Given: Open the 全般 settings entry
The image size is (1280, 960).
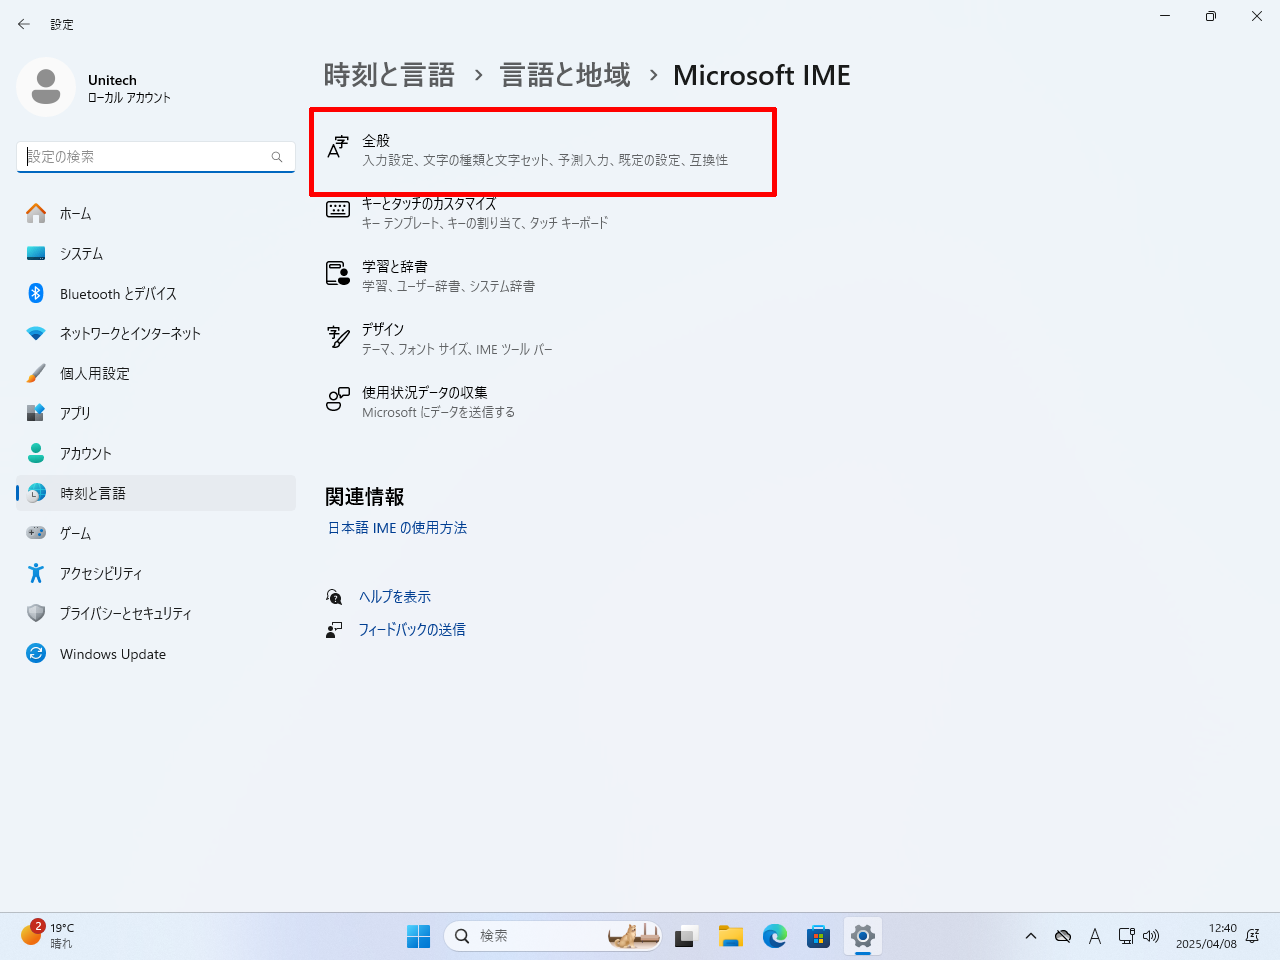Looking at the screenshot, I should click(543, 151).
